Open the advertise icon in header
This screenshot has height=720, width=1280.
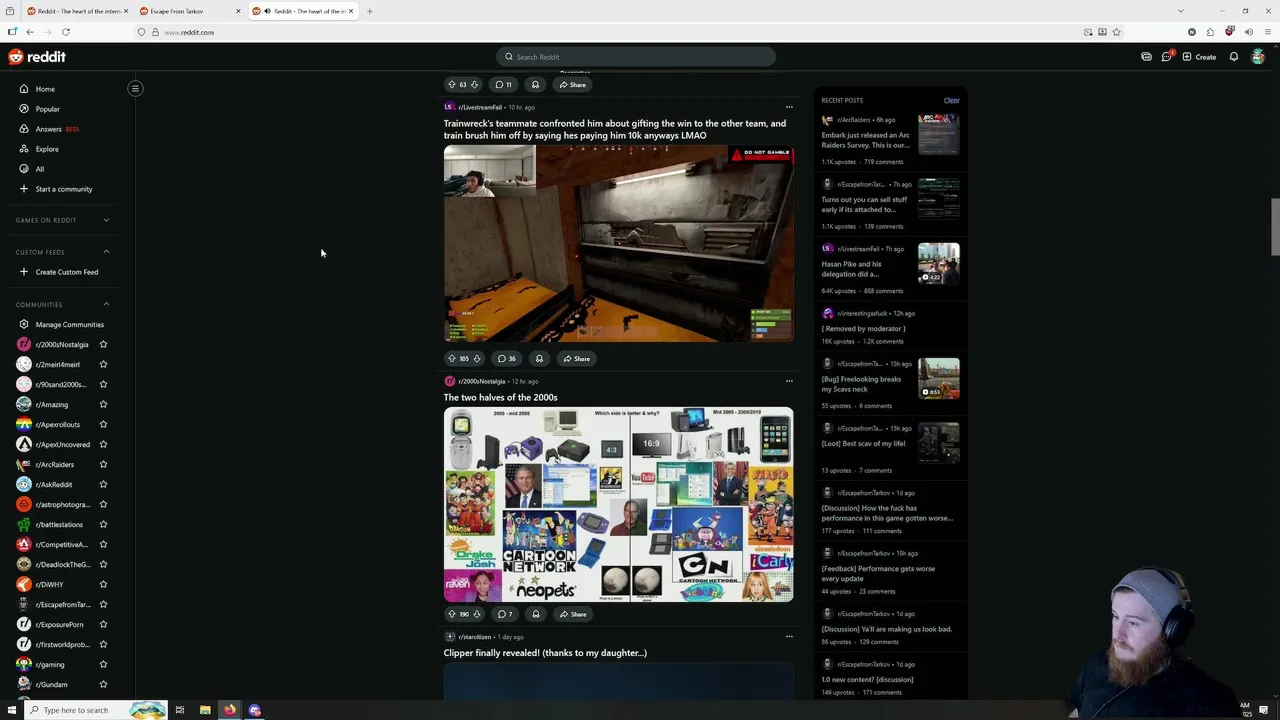(x=1146, y=57)
